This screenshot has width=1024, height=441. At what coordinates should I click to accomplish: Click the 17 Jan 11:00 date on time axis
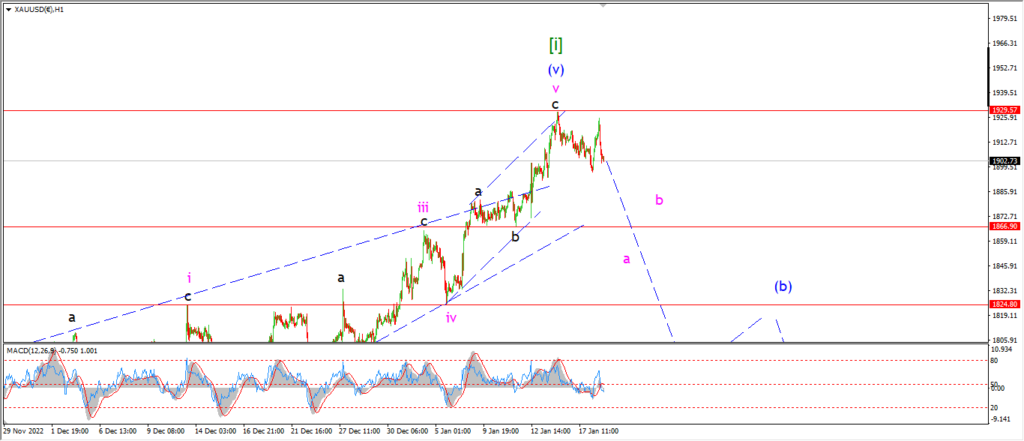600,431
